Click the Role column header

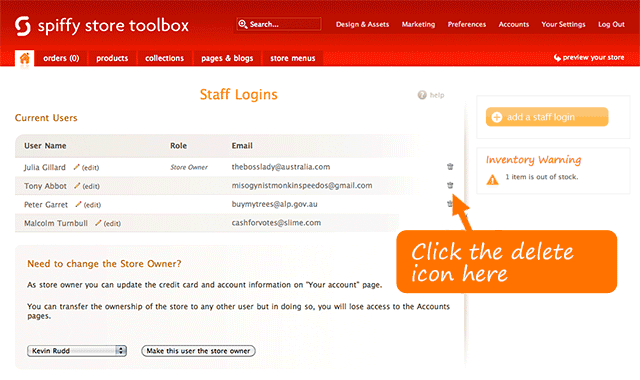pos(178,146)
